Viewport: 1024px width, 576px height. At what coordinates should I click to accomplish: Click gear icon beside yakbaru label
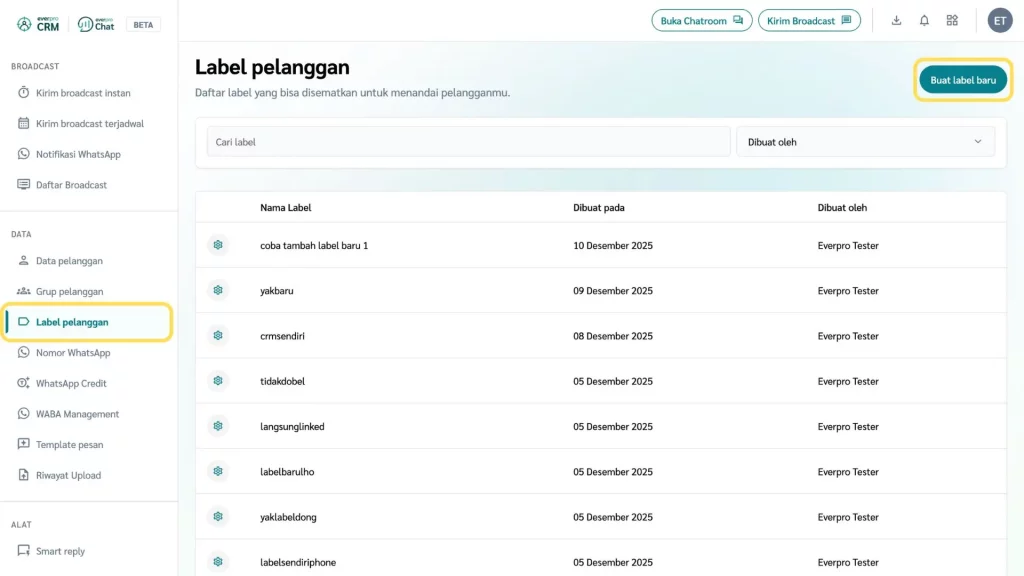point(218,290)
